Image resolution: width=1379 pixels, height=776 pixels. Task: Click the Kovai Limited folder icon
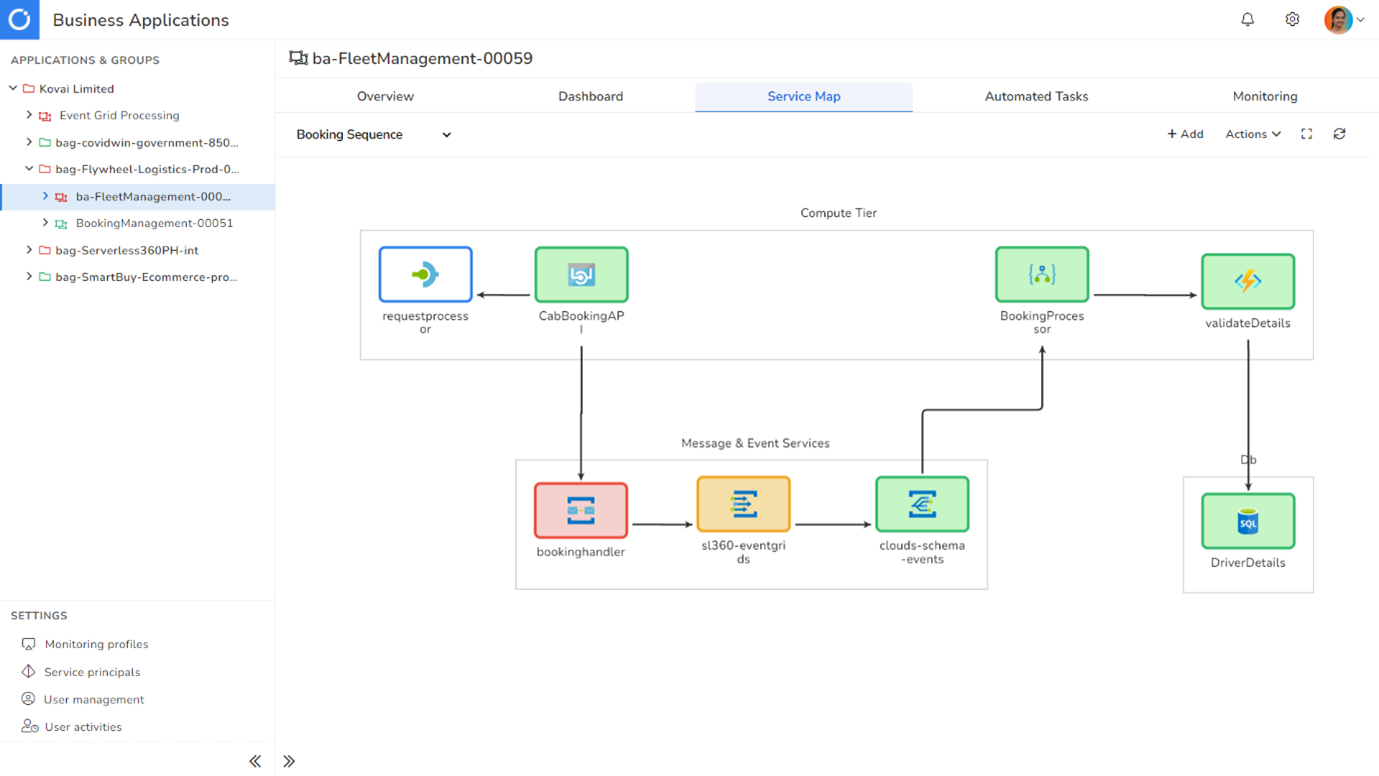pyautogui.click(x=29, y=89)
